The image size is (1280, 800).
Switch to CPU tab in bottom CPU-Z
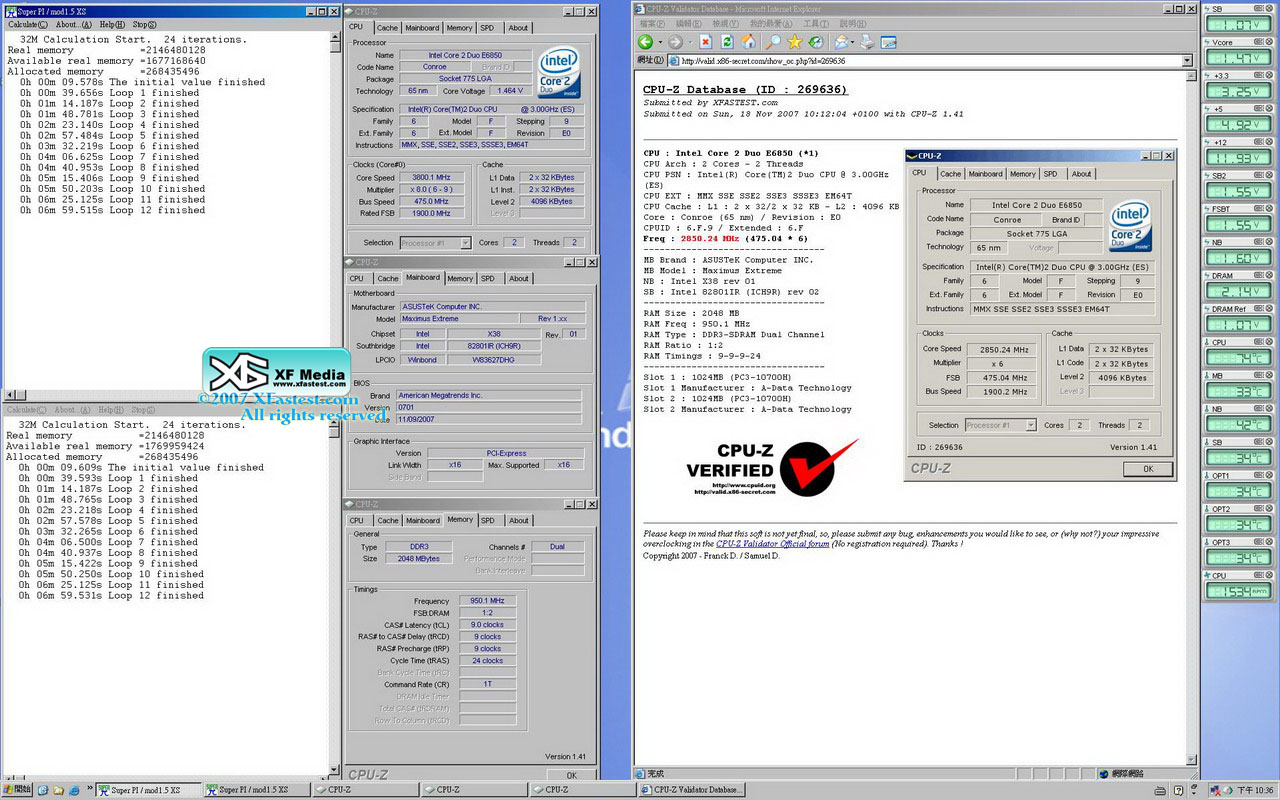[357, 520]
